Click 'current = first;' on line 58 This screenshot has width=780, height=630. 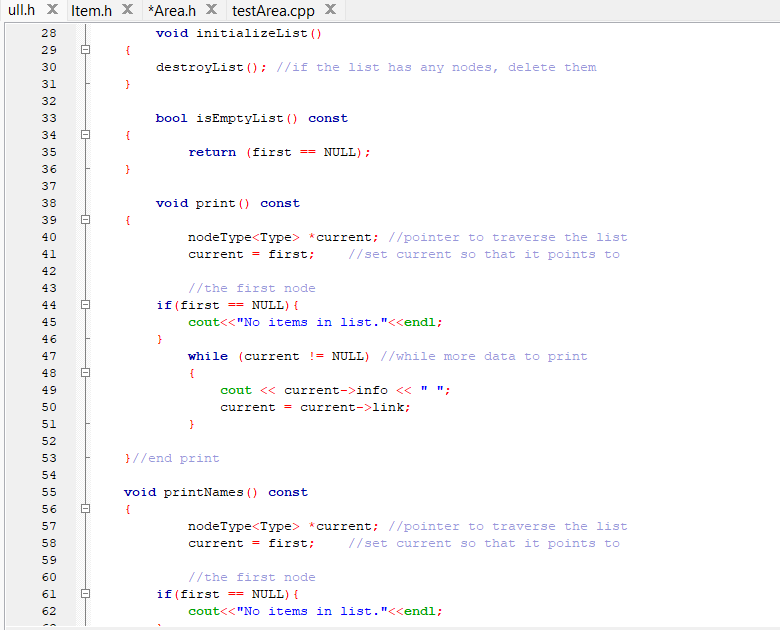[251, 543]
